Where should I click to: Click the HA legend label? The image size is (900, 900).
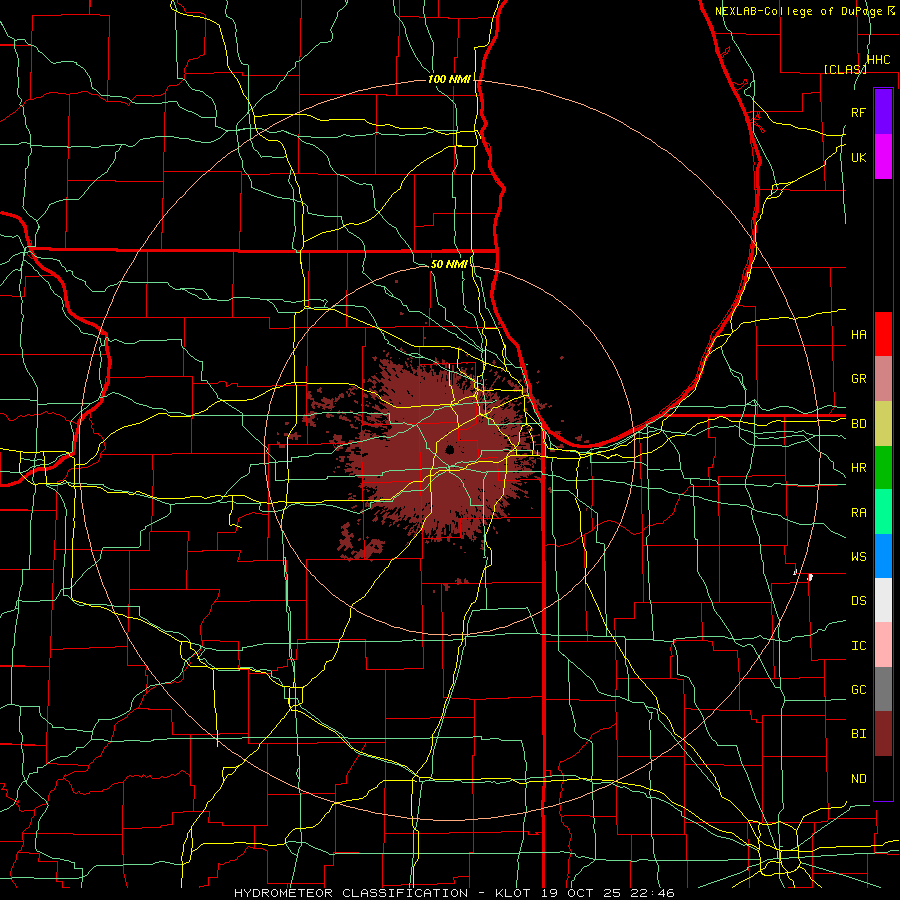pyautogui.click(x=858, y=335)
